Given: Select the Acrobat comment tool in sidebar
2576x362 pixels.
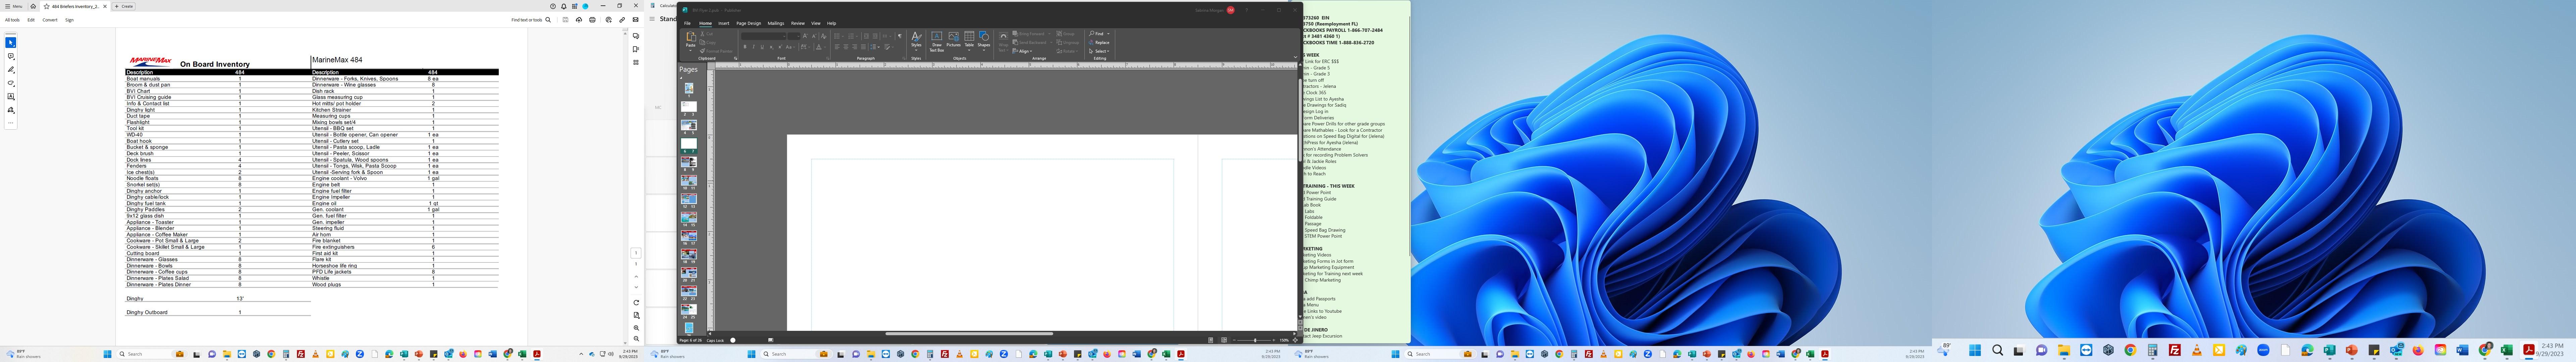Looking at the screenshot, I should coord(11,56).
